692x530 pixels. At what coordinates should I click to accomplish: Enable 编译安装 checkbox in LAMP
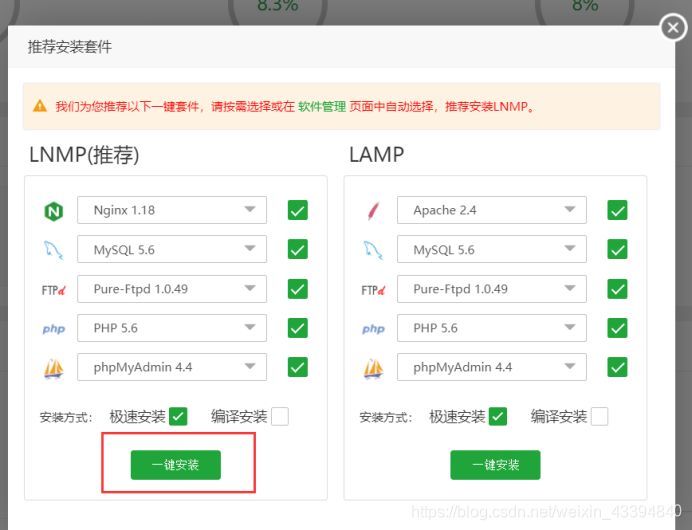click(x=599, y=416)
